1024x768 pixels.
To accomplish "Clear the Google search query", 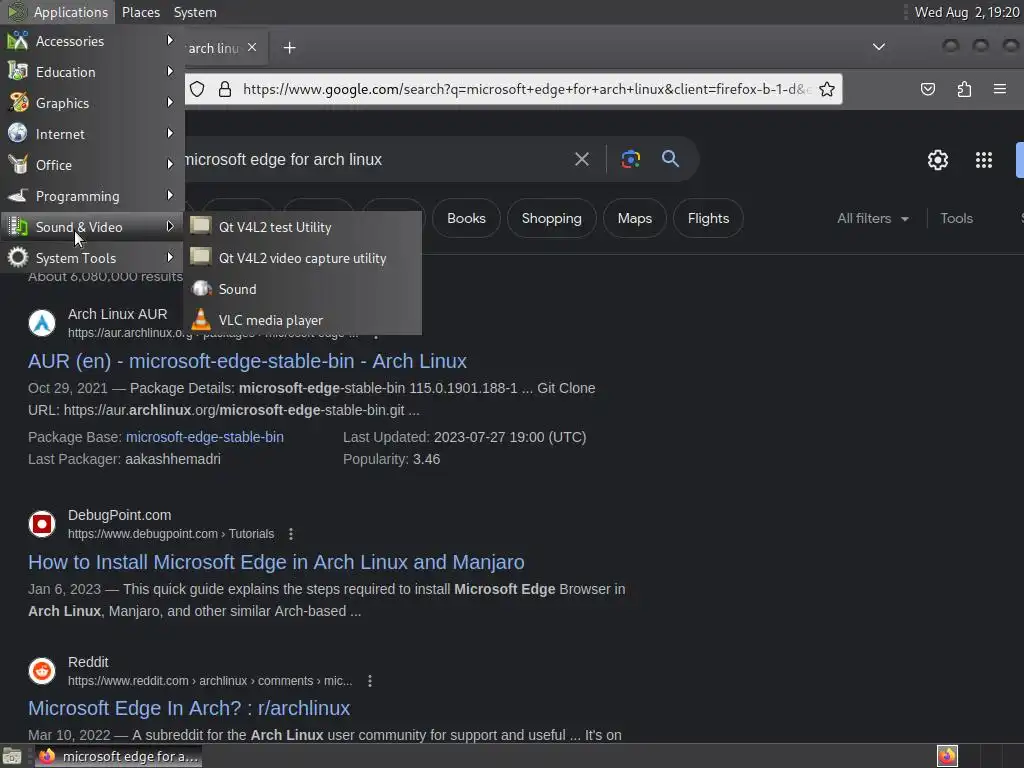I will coord(582,159).
